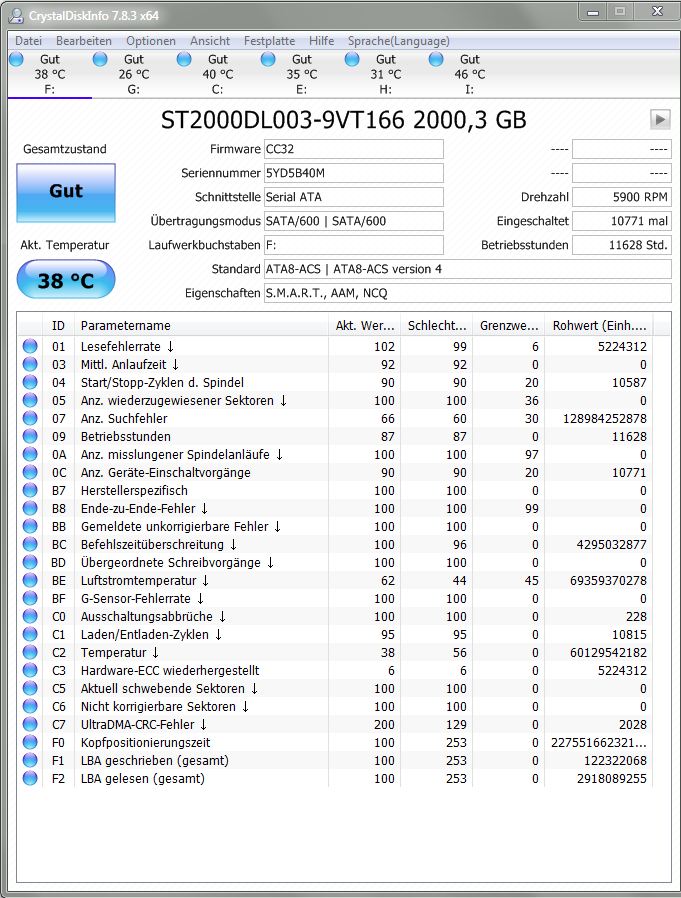Click status icon of Ende-zu-Ende-Fehler row
681x898 pixels.
(x=30, y=508)
